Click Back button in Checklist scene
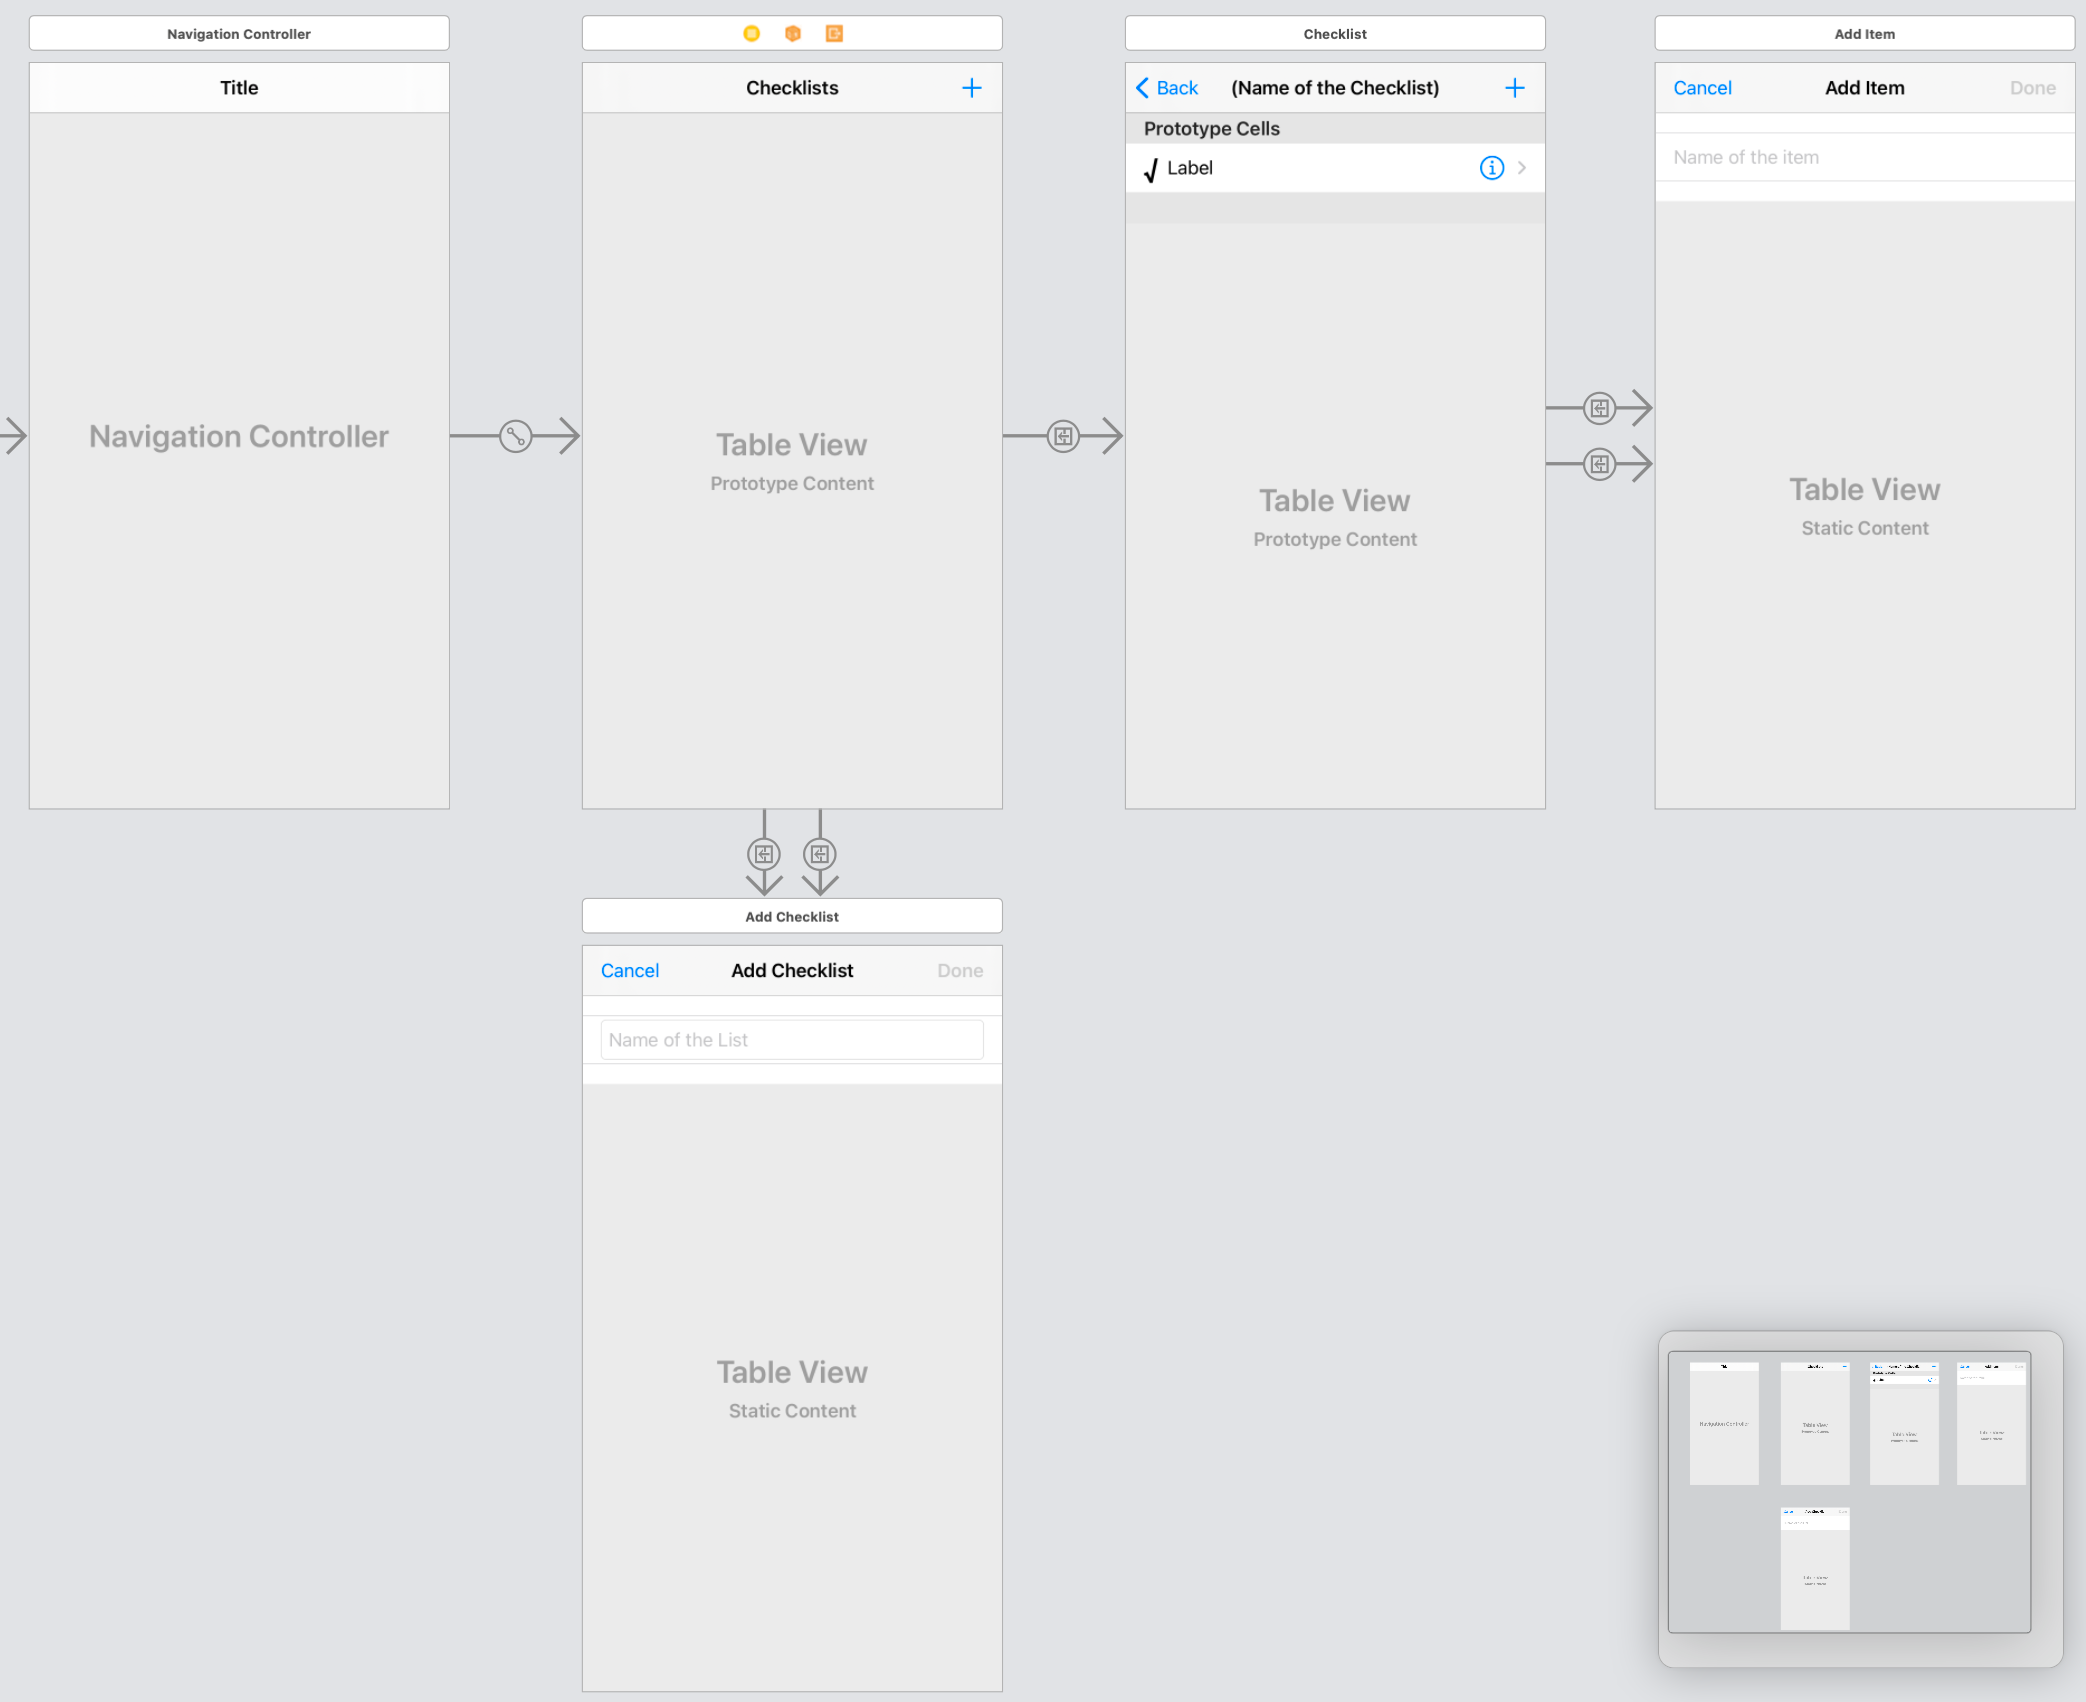This screenshot has width=2086, height=1702. pyautogui.click(x=1167, y=88)
